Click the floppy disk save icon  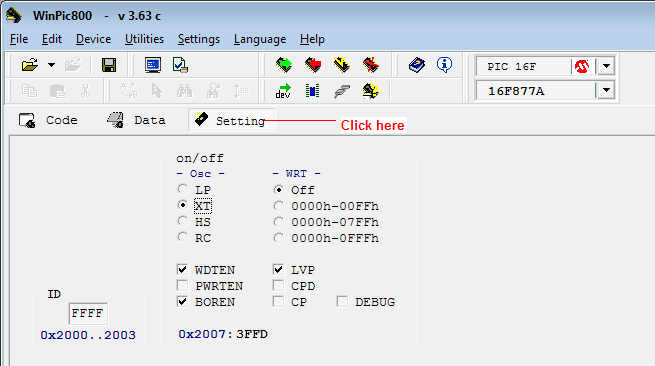109,65
